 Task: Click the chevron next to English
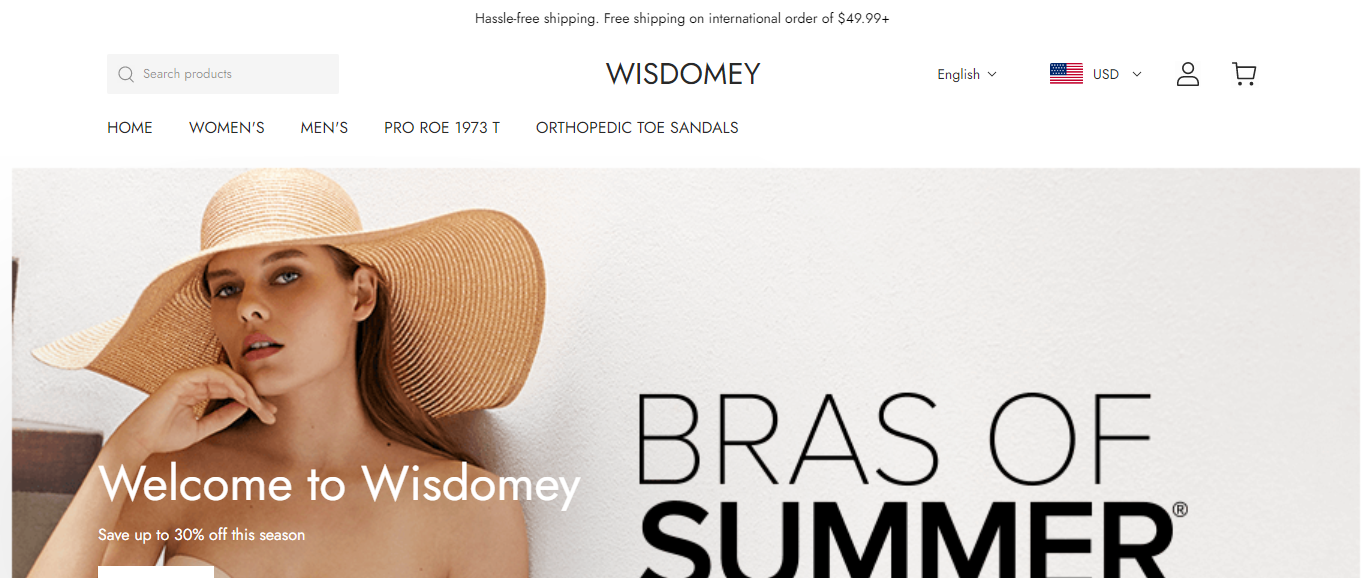tap(992, 74)
